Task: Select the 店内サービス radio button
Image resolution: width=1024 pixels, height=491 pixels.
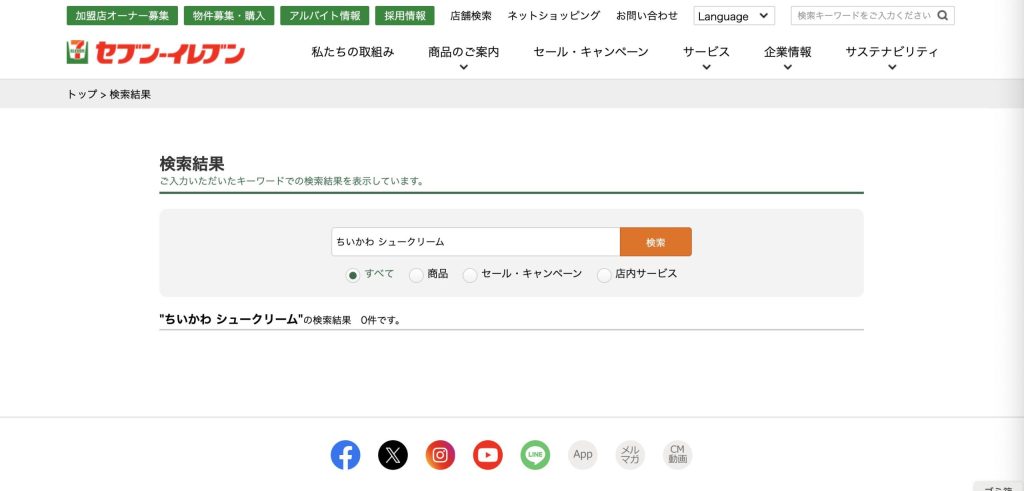Action: (604, 275)
